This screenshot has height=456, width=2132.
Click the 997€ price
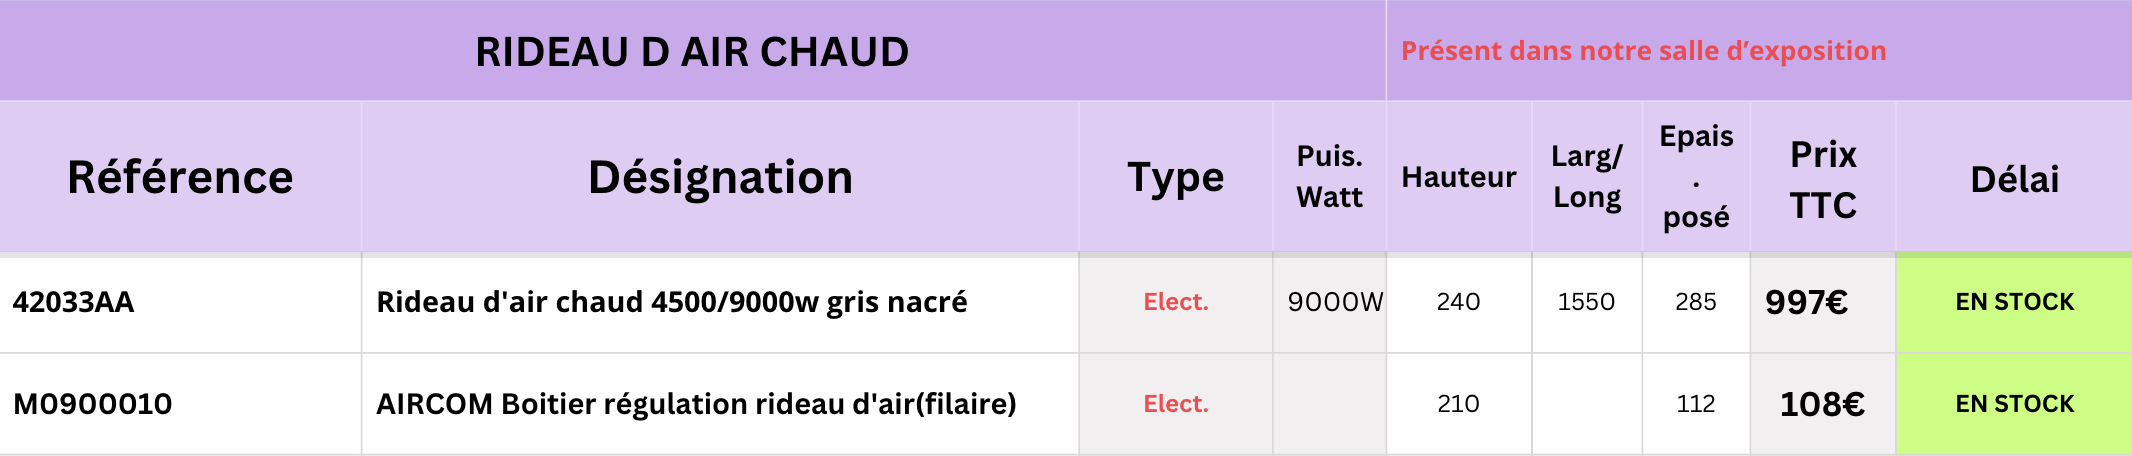pos(1806,302)
